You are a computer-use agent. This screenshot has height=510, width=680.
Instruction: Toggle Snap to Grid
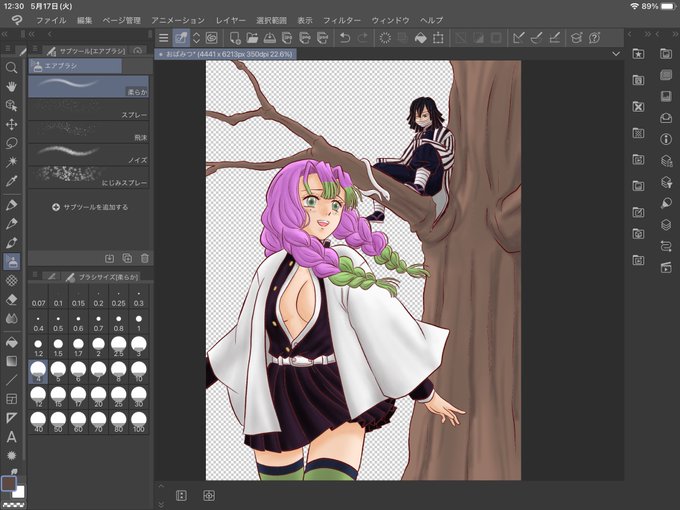[x=555, y=38]
